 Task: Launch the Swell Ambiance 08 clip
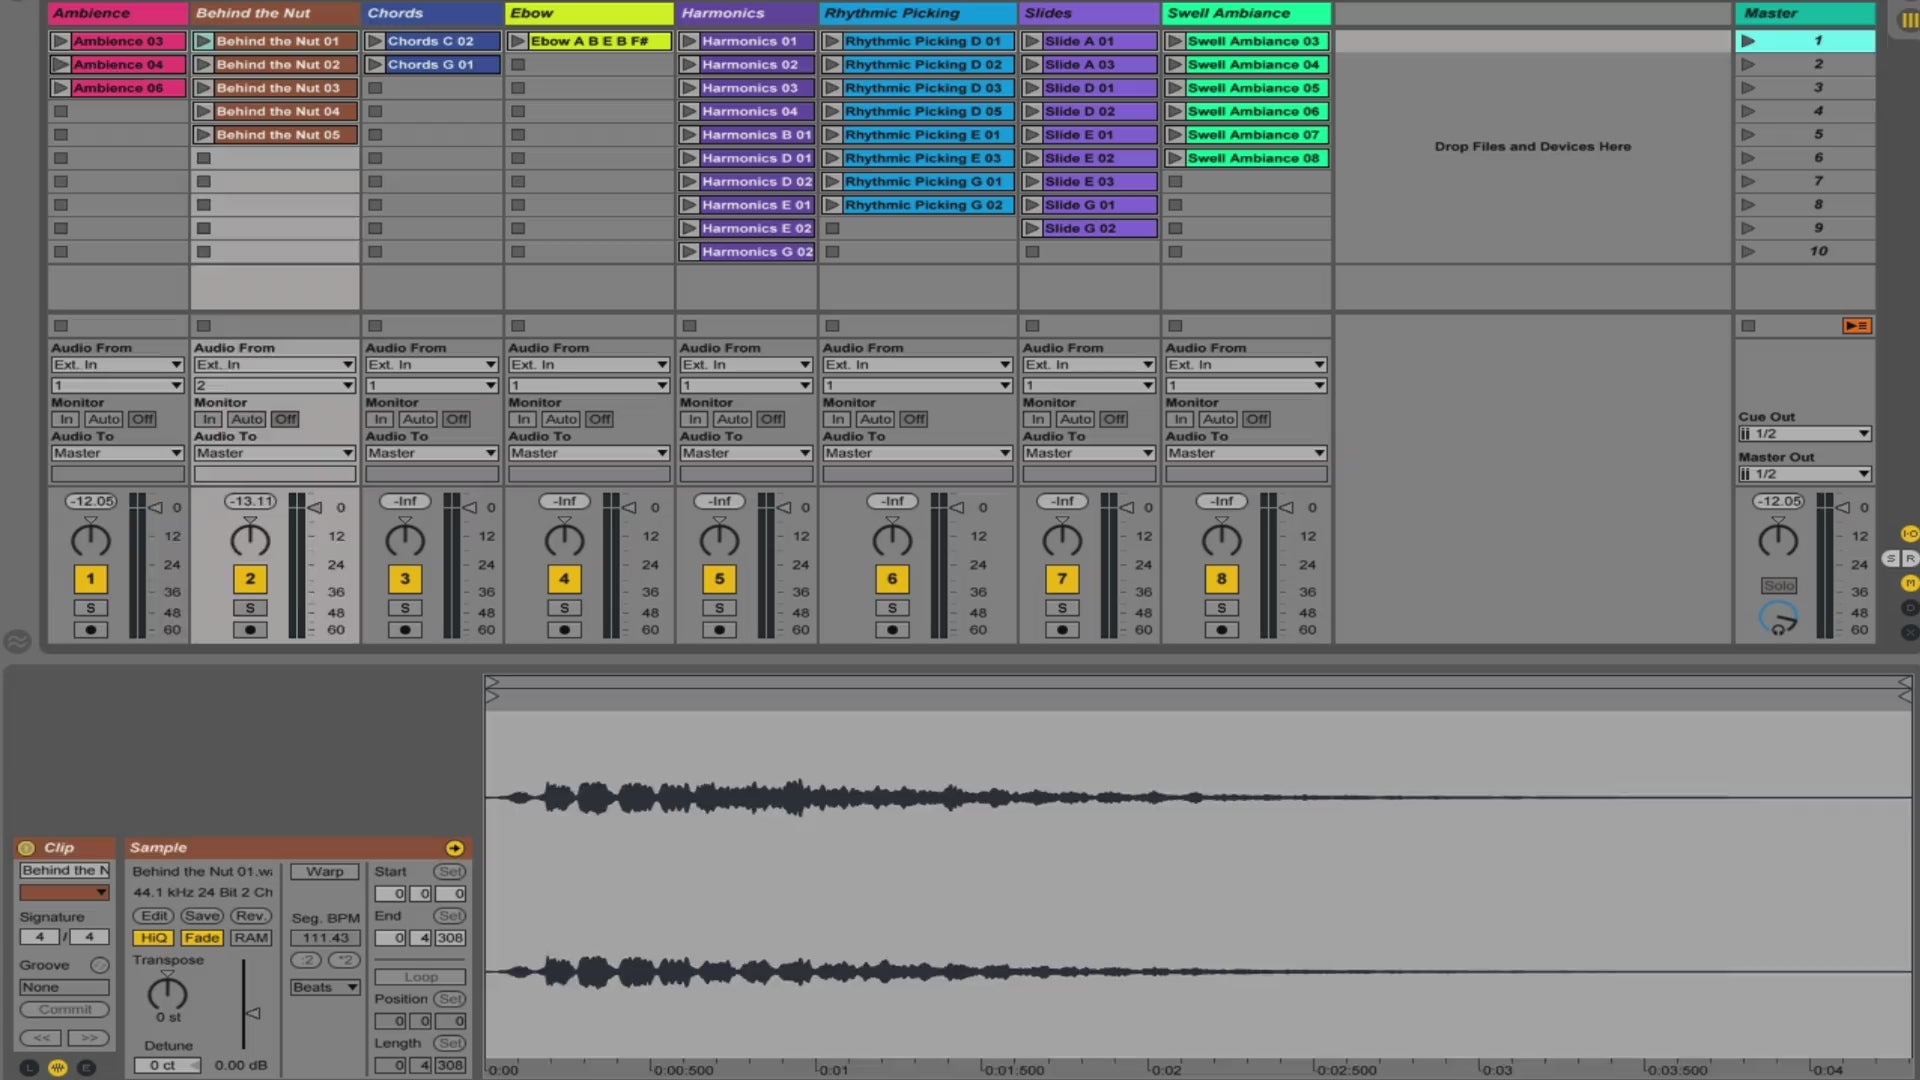(x=1175, y=158)
